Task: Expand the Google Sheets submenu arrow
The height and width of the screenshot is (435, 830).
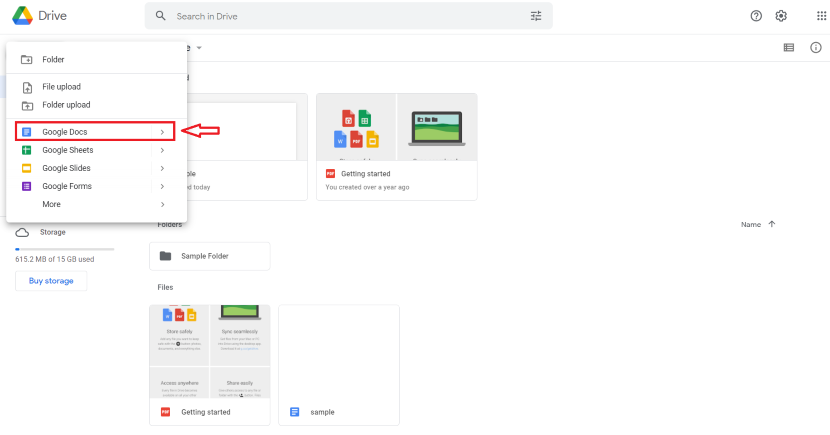Action: 163,150
